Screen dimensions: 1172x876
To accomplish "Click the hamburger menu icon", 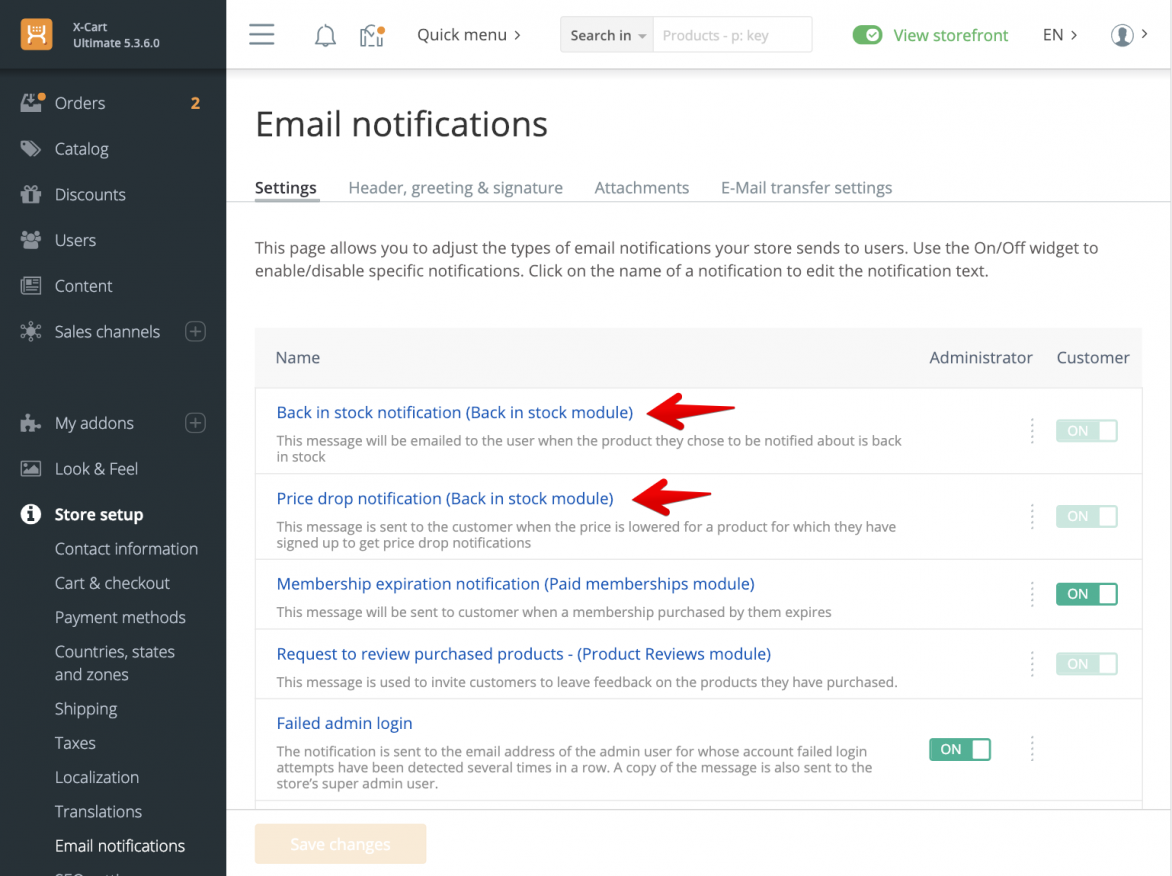I will (261, 34).
